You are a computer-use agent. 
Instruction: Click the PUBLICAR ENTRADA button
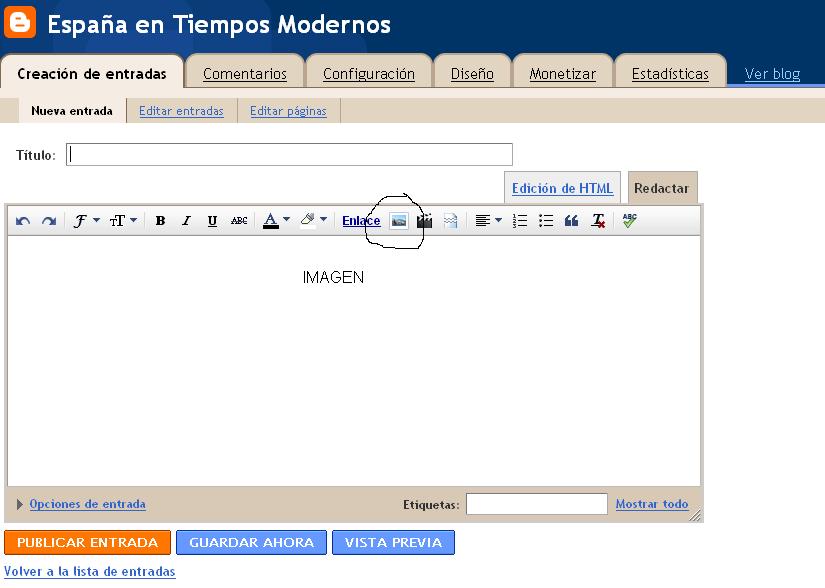pyautogui.click(x=87, y=542)
